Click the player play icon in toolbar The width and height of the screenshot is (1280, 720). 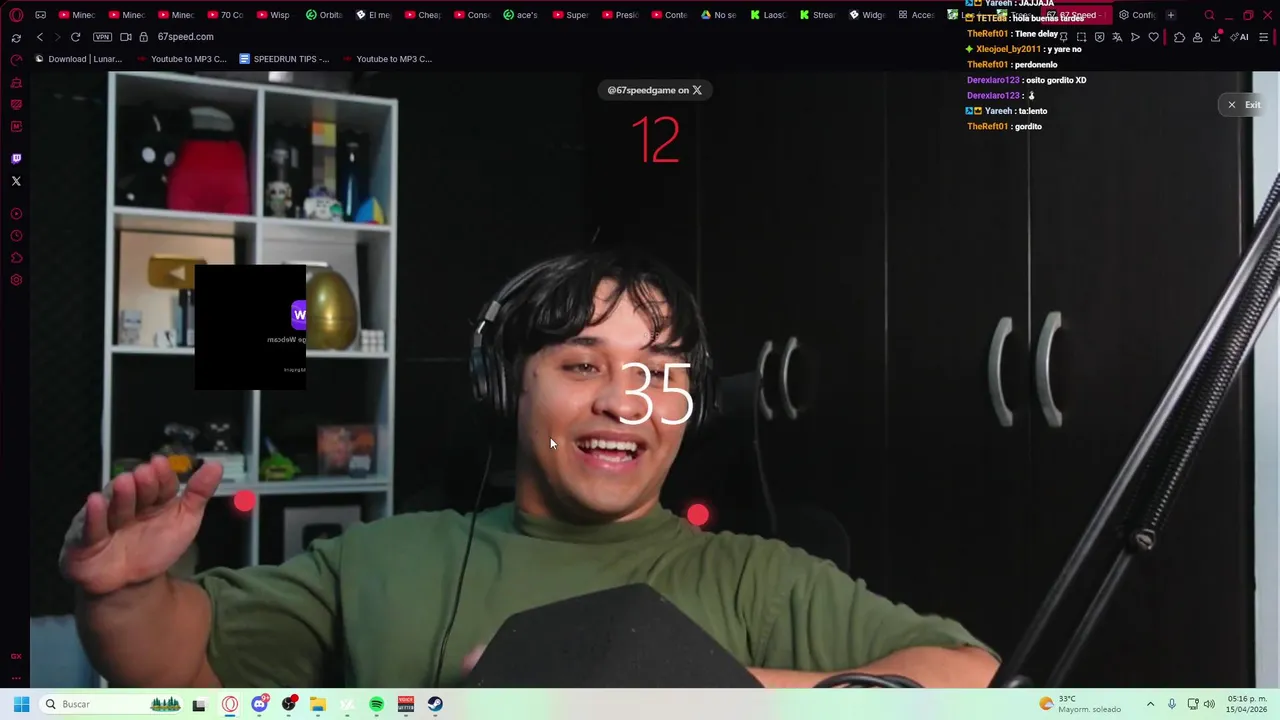pyautogui.click(x=1135, y=37)
